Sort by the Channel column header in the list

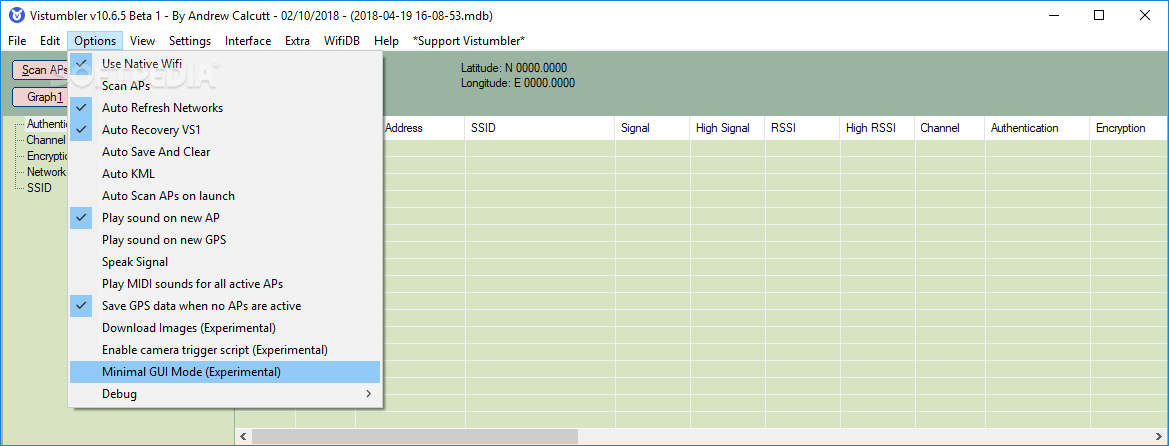coord(950,128)
